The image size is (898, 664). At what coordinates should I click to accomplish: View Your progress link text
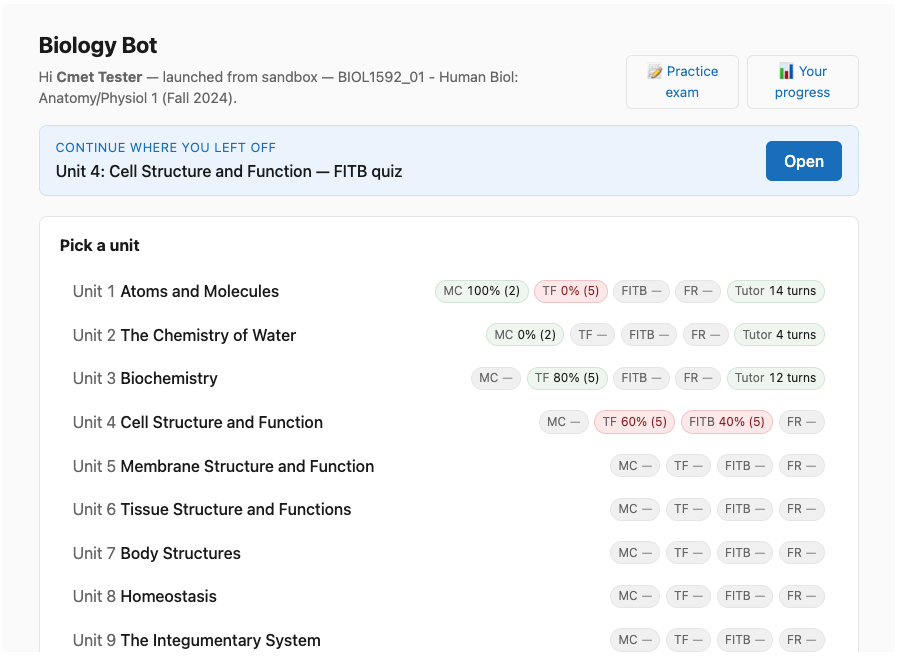802,82
